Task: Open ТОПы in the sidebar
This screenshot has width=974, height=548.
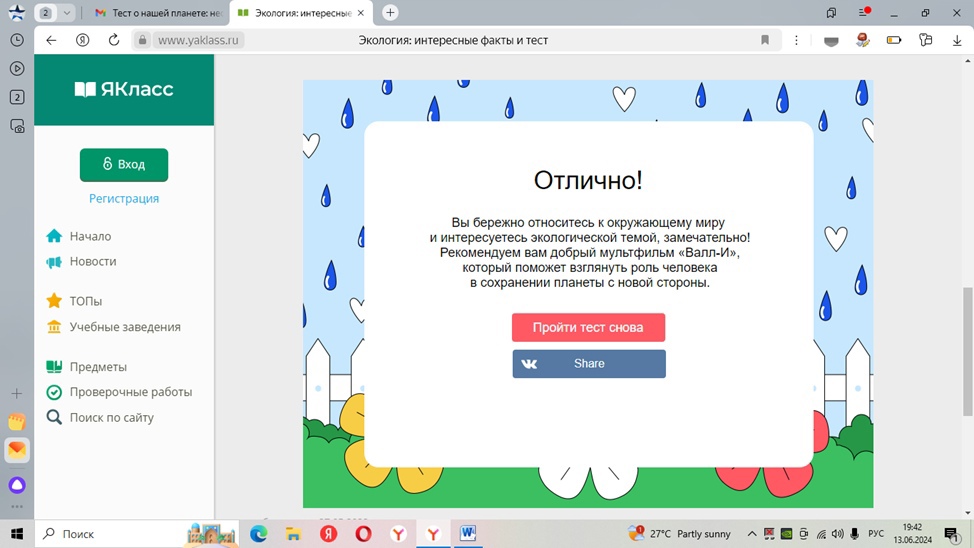Action: coord(86,301)
